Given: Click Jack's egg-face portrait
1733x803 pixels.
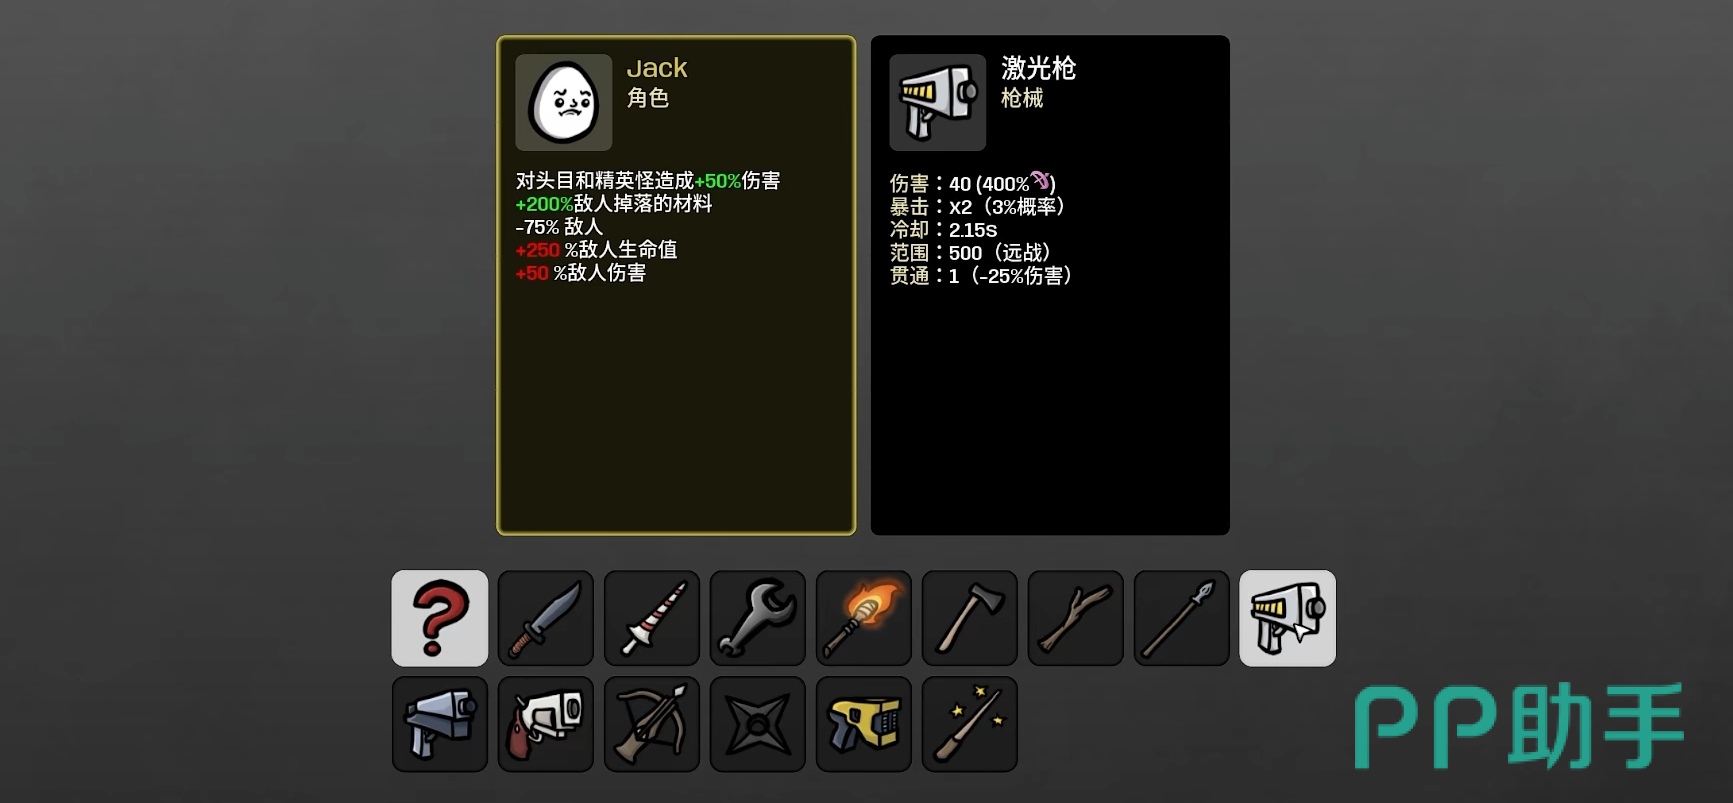Looking at the screenshot, I should pyautogui.click(x=564, y=102).
